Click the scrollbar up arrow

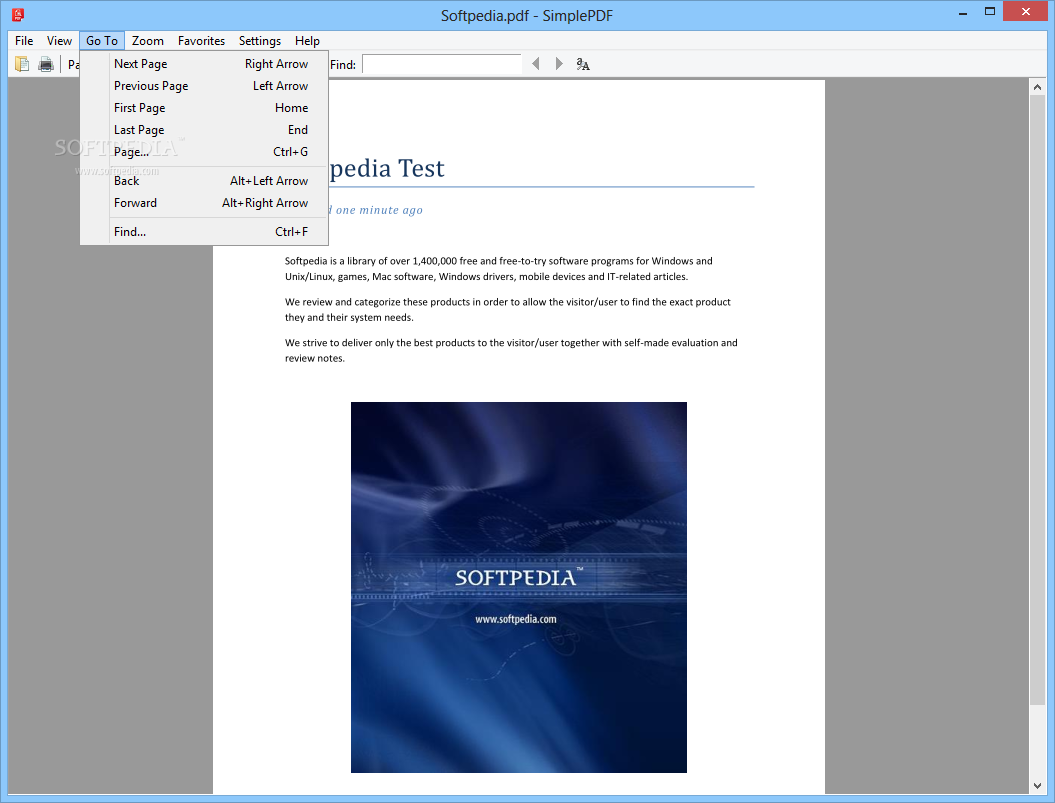coord(1037,87)
